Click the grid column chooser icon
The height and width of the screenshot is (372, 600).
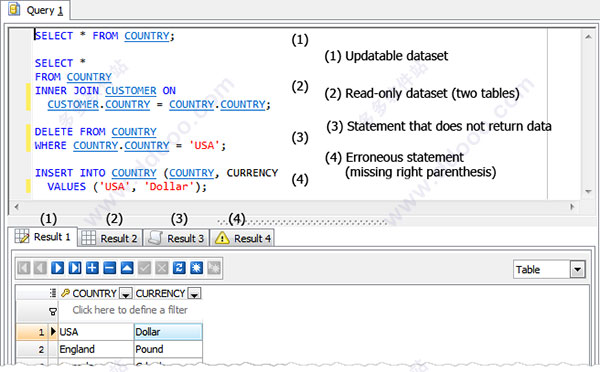[53, 293]
